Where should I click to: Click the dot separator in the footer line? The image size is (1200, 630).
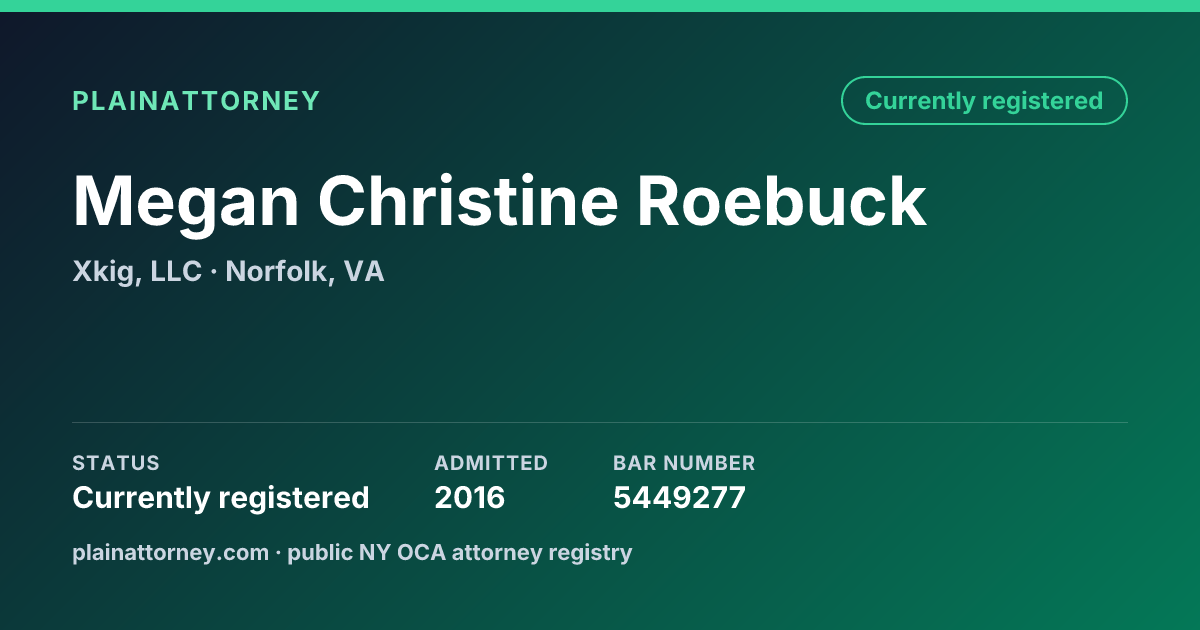click(279, 553)
